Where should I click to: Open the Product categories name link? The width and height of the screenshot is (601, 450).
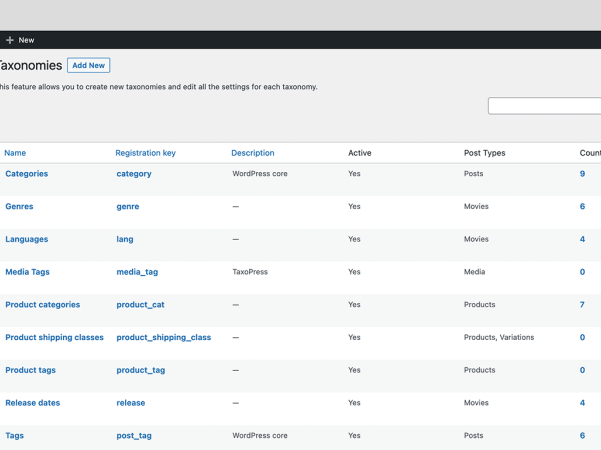coord(42,305)
